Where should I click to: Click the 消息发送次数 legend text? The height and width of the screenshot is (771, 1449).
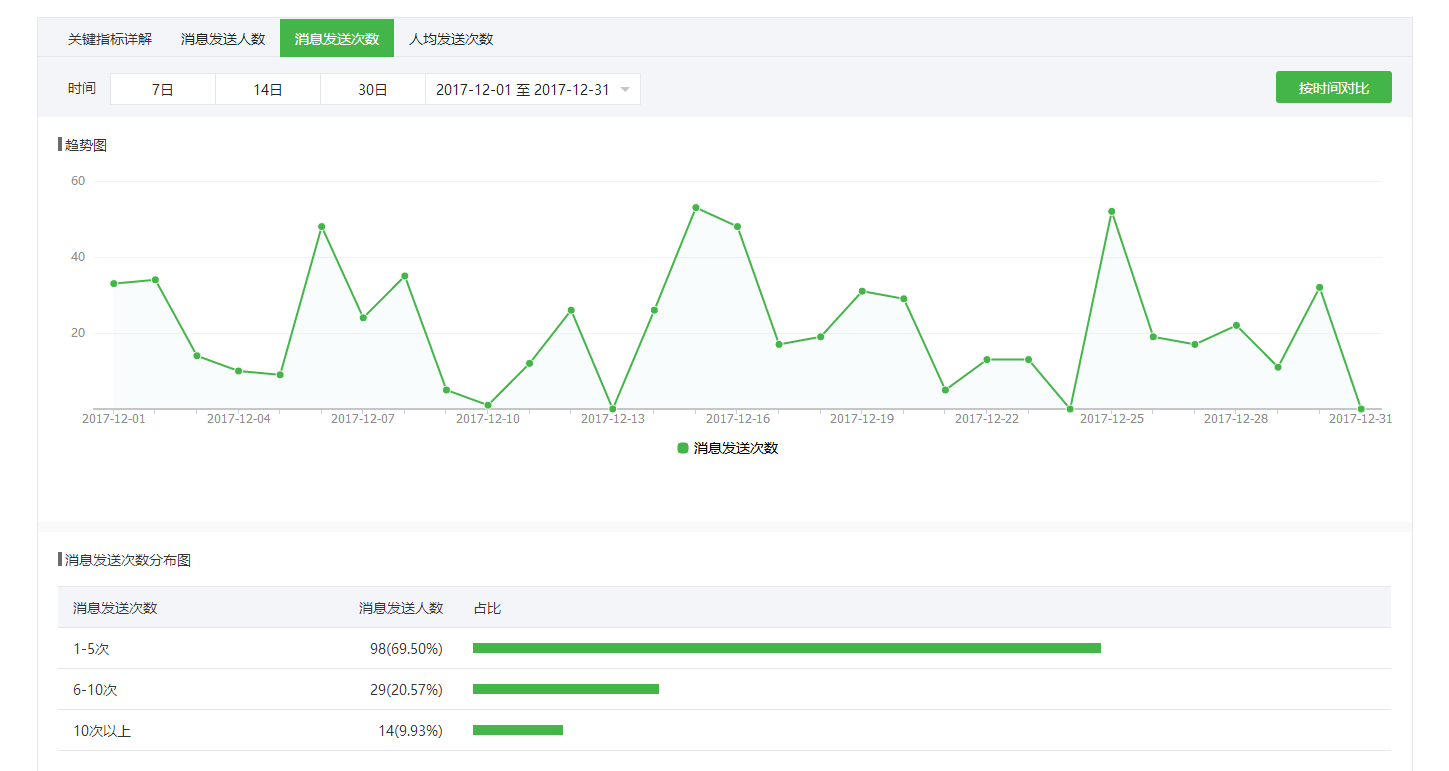tap(736, 448)
